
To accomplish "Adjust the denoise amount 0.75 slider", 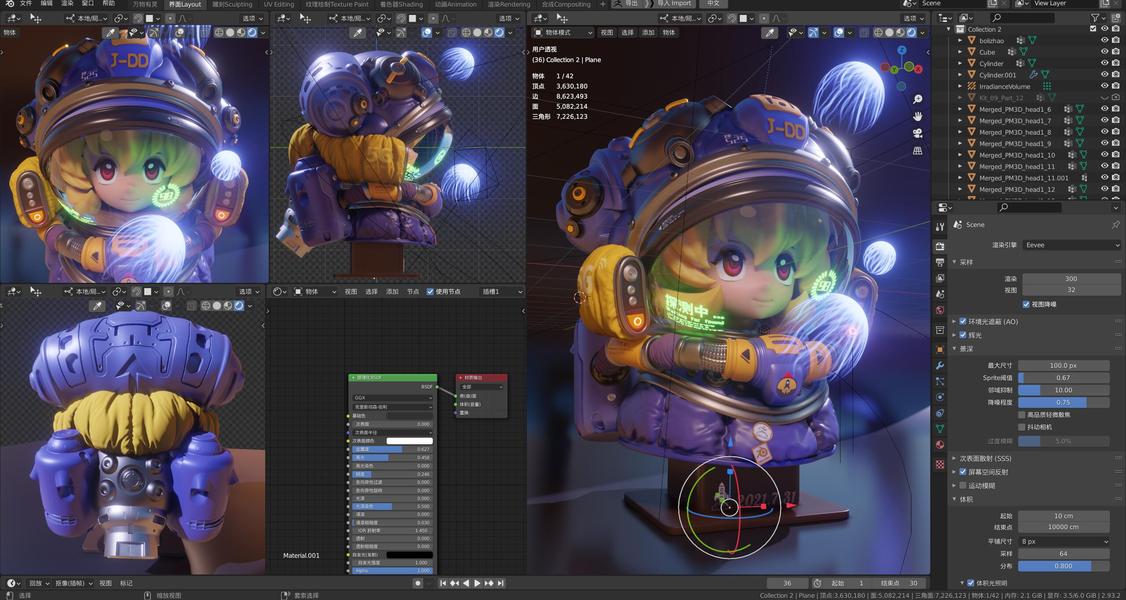I will 1064,402.
